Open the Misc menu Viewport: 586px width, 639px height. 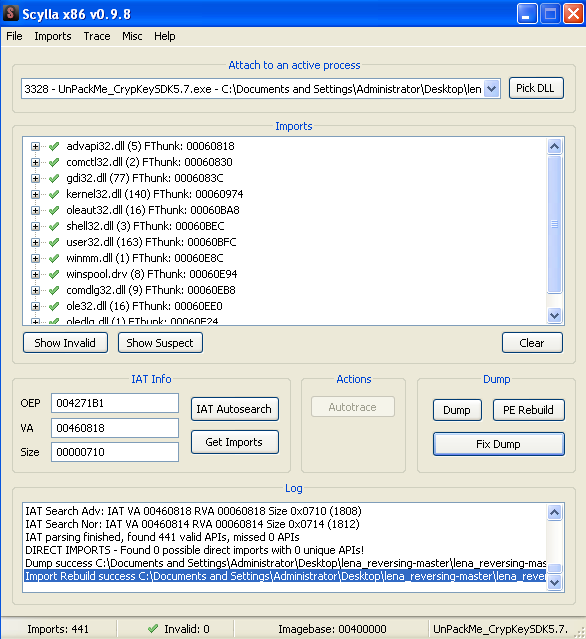132,36
